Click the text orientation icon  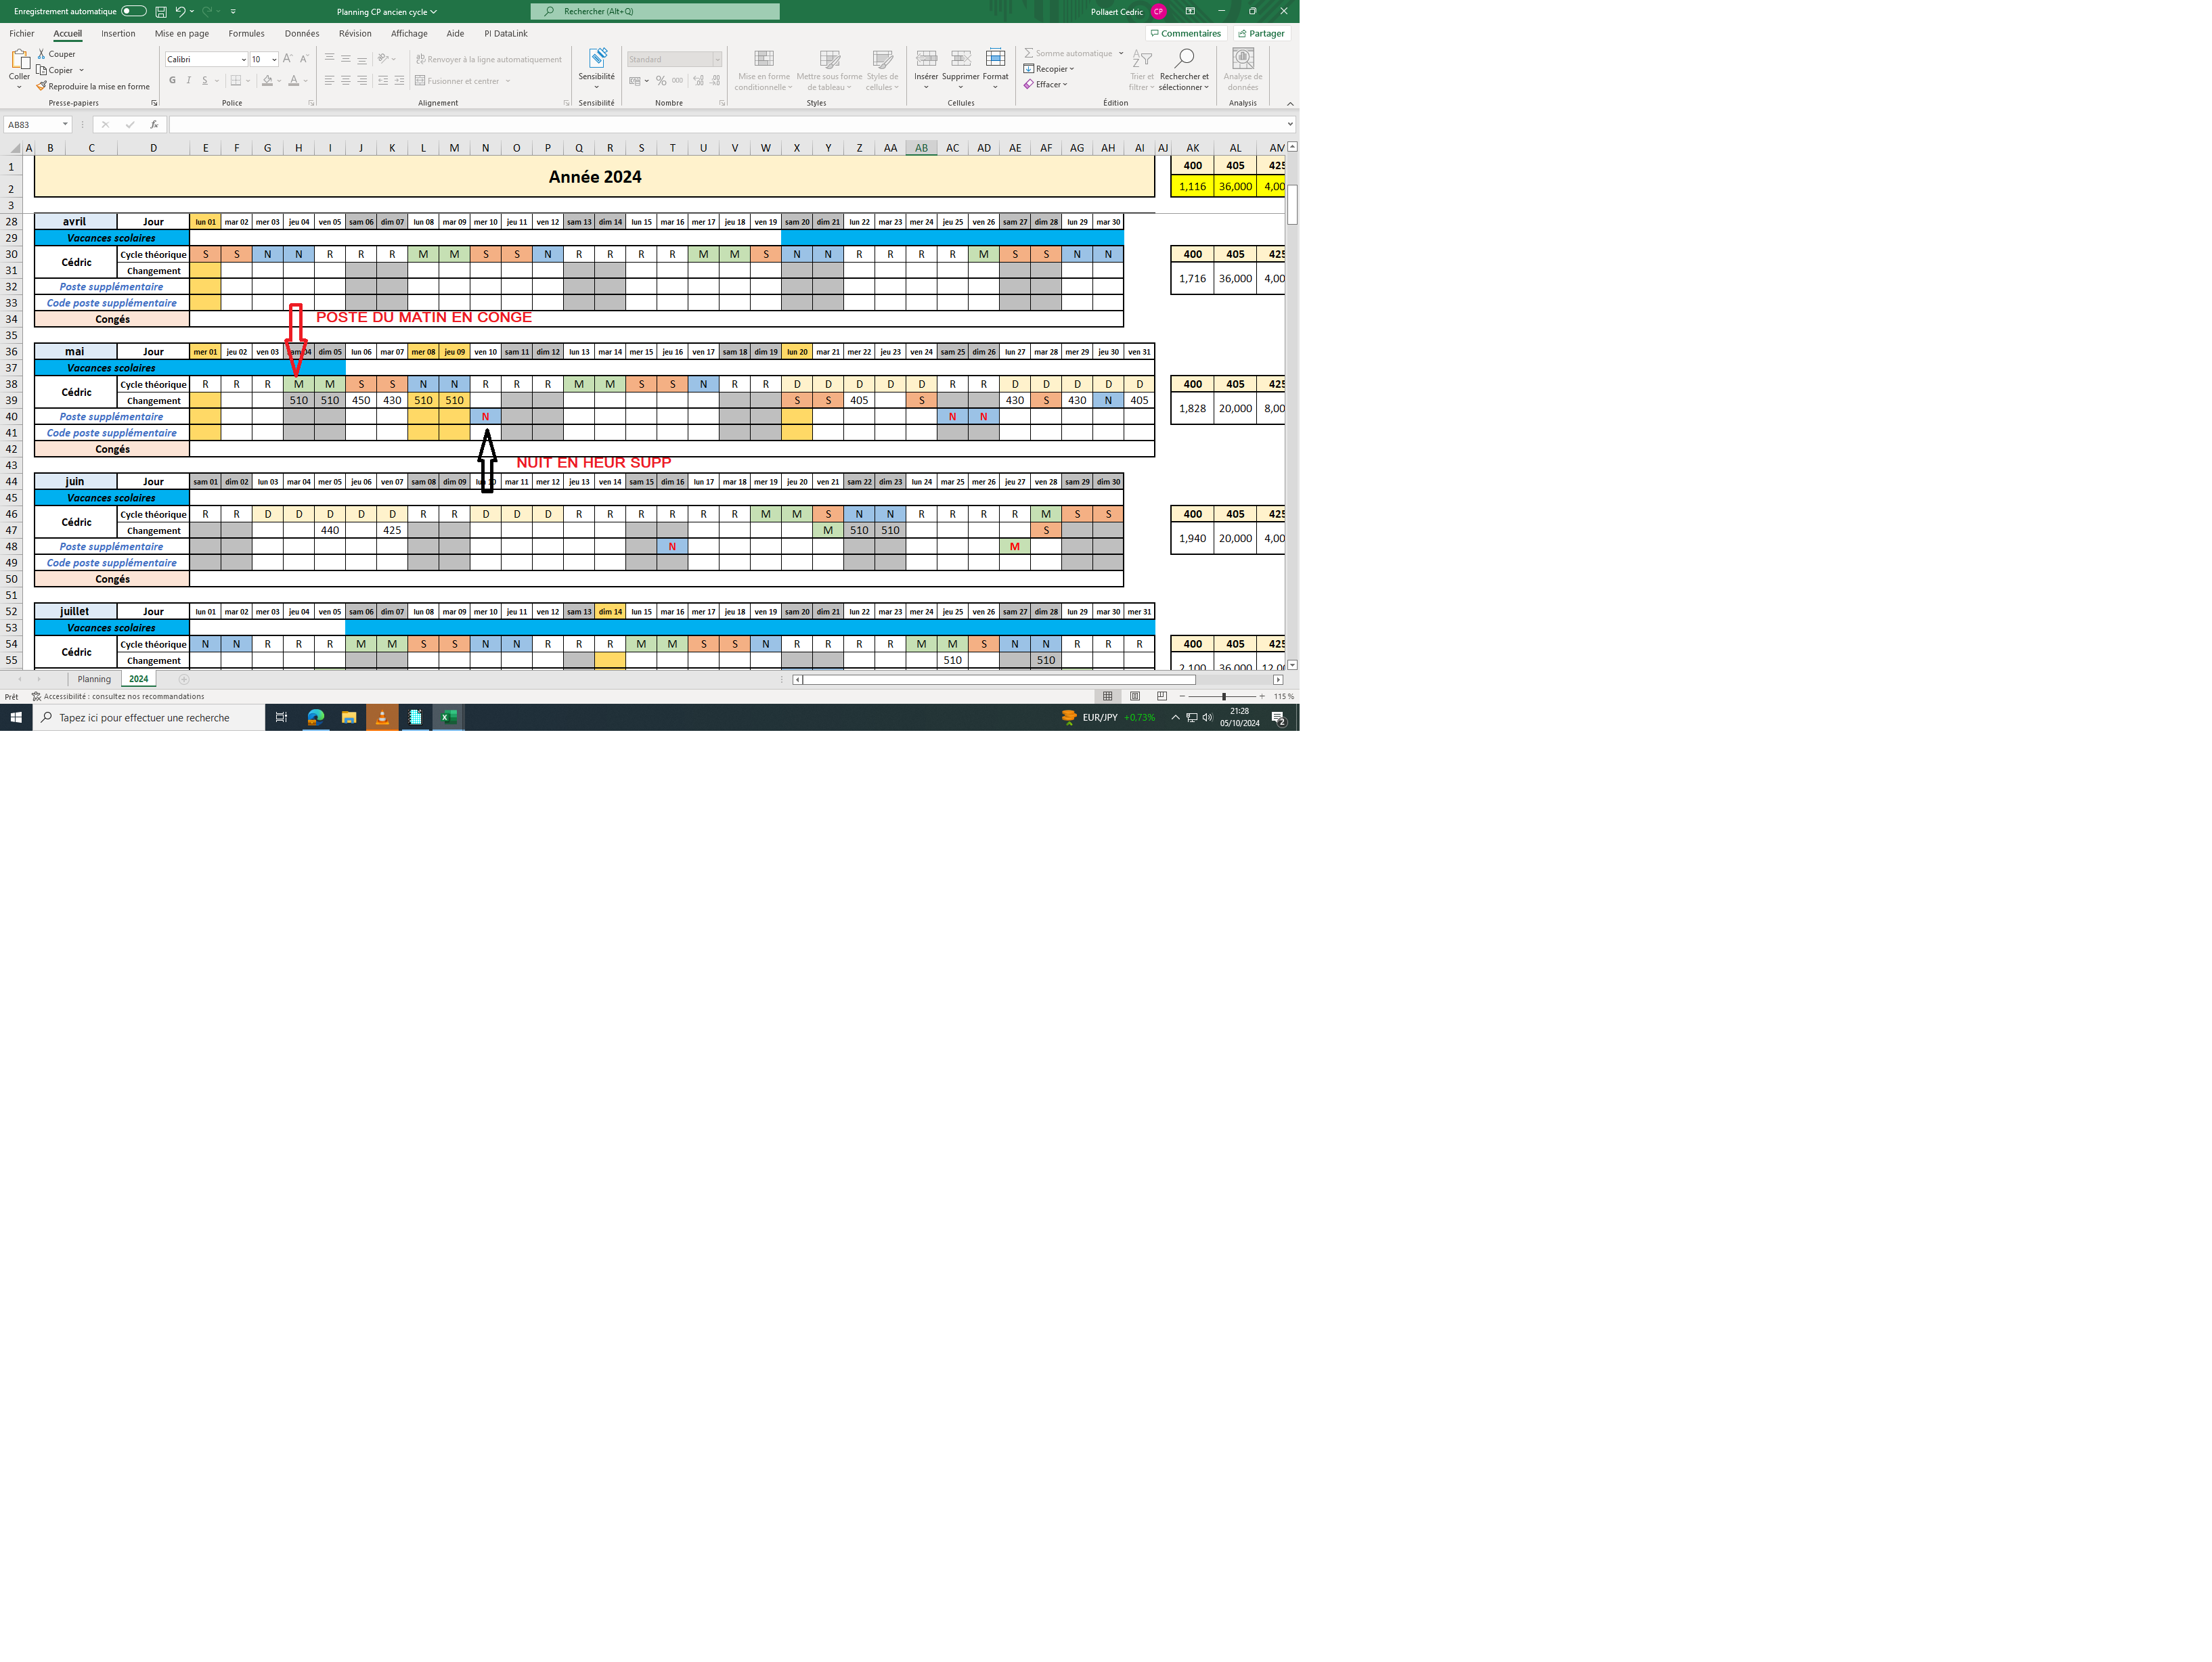383,59
